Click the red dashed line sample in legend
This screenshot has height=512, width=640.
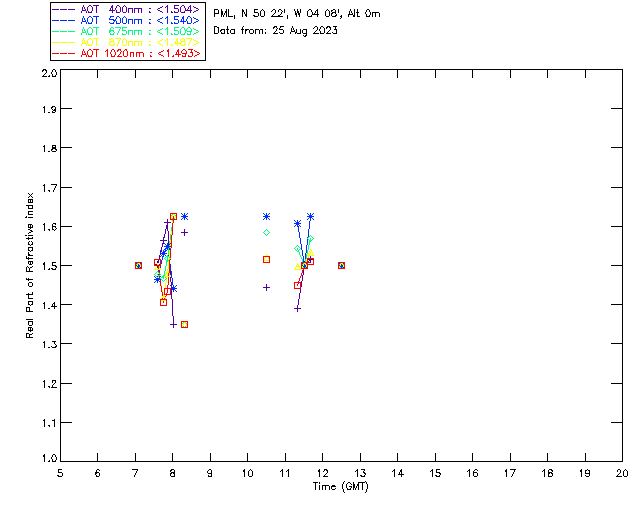pyautogui.click(x=64, y=53)
